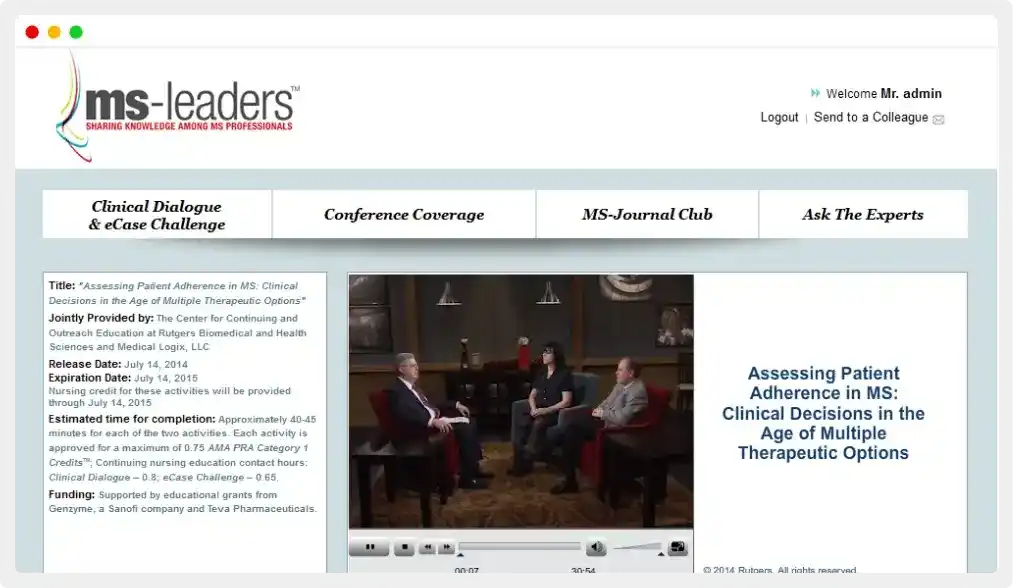
Task: Click the video frame of the panel discussion
Action: coord(520,400)
